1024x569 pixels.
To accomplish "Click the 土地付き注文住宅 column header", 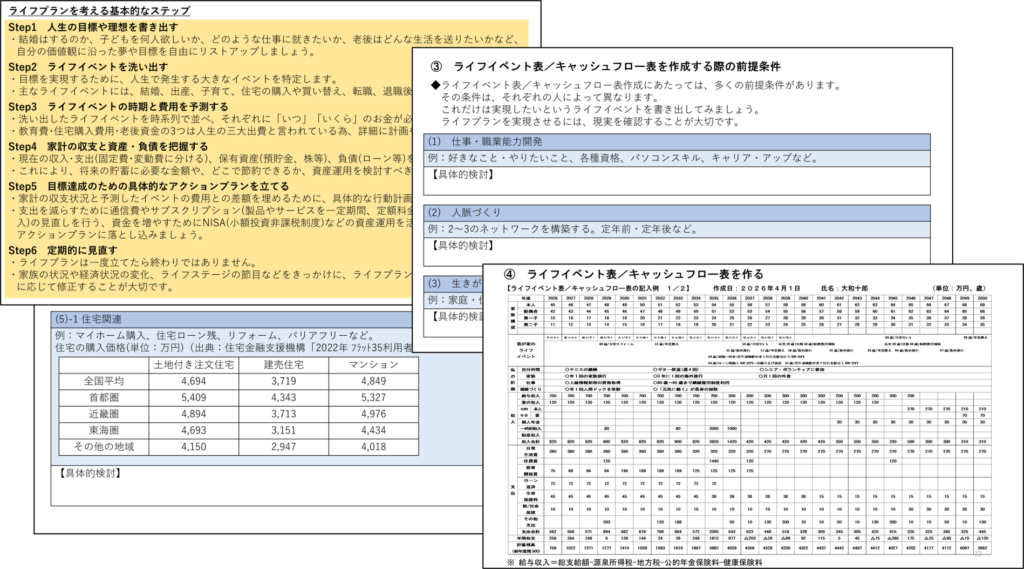I will 193,365.
